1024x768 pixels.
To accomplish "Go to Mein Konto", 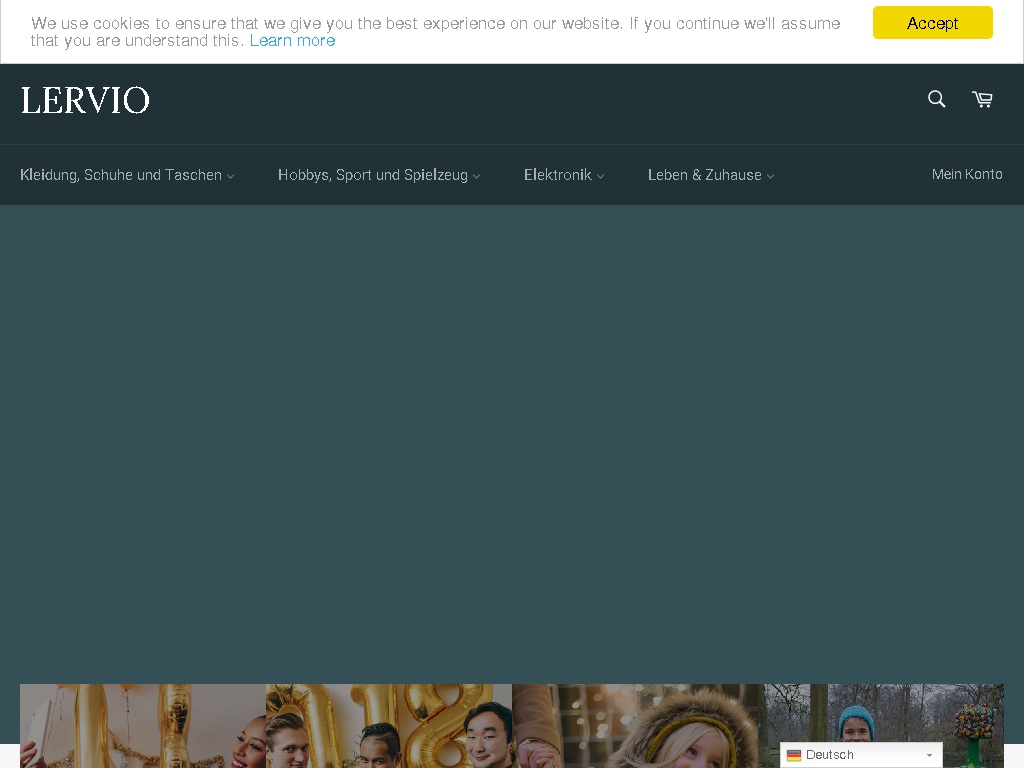I will 967,174.
